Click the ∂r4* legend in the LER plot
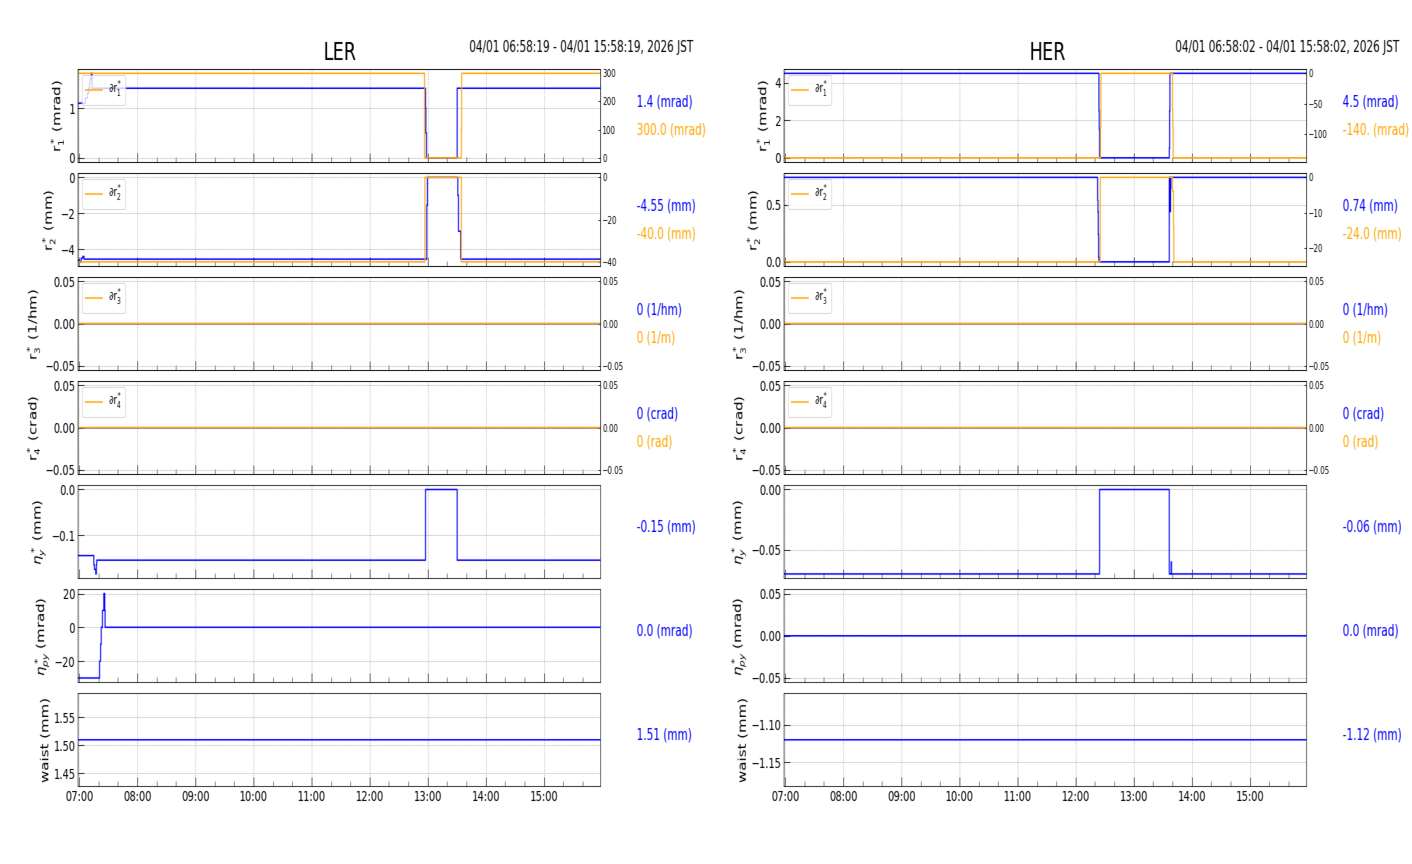Viewport: 1412px width, 864px height. (104, 402)
